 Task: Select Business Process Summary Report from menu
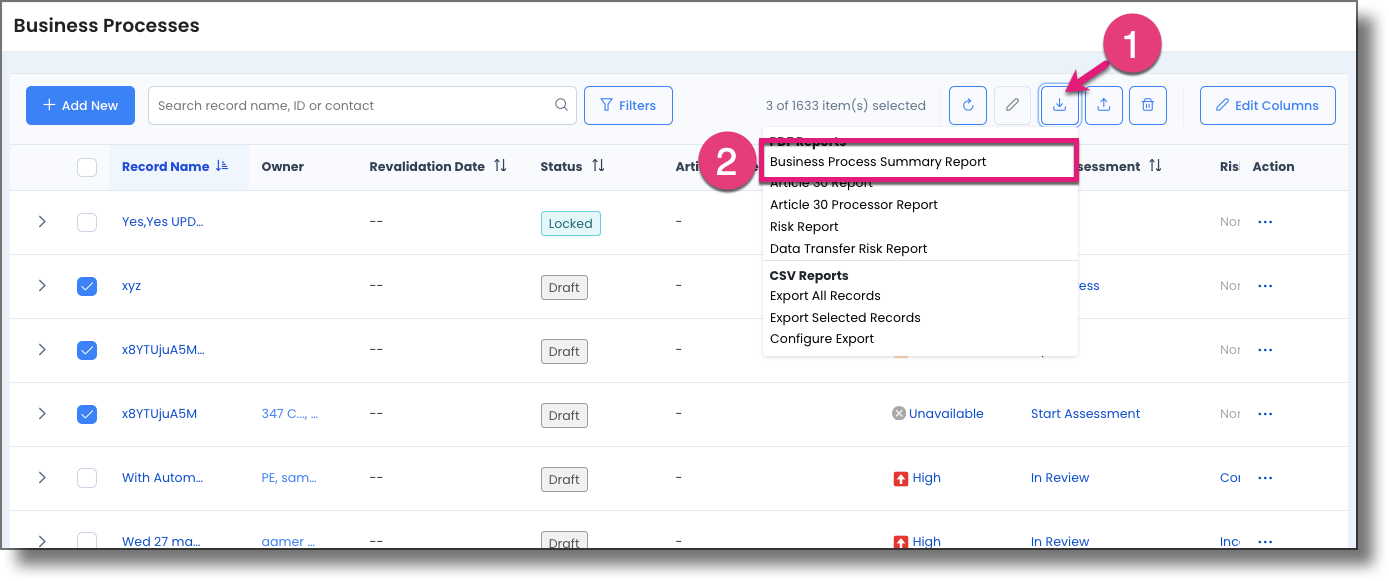pyautogui.click(x=879, y=161)
